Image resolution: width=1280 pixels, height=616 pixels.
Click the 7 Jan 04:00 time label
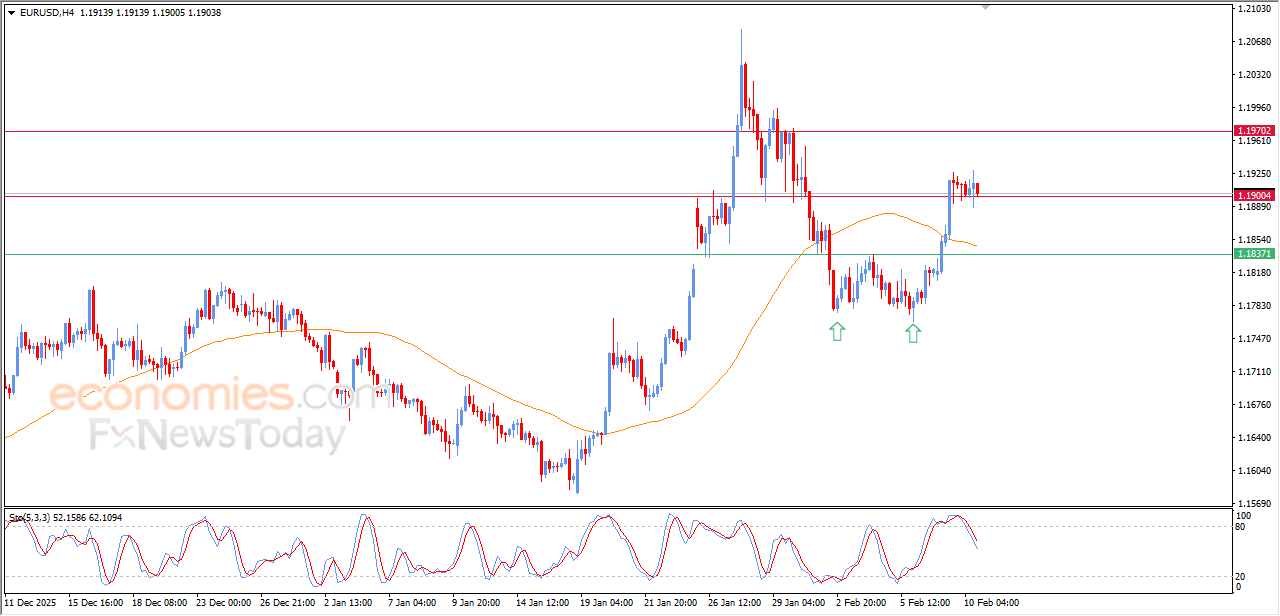click(412, 603)
